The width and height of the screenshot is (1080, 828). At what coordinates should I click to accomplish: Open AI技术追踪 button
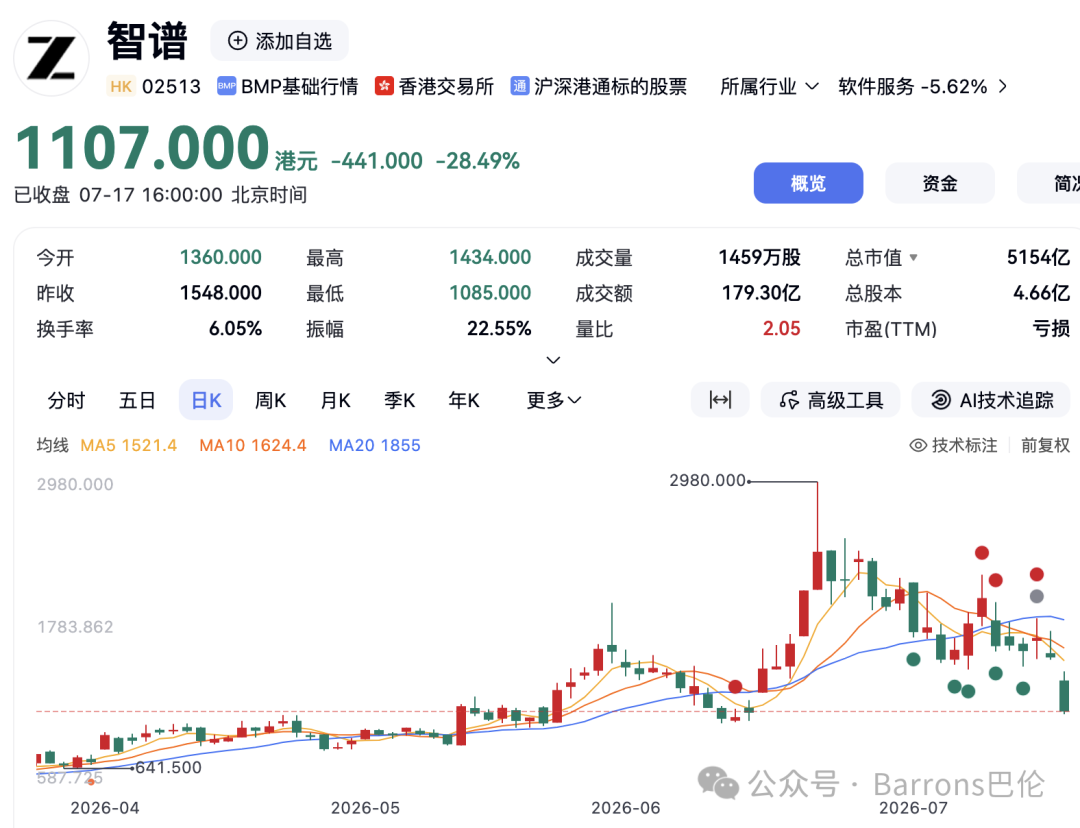(991, 400)
